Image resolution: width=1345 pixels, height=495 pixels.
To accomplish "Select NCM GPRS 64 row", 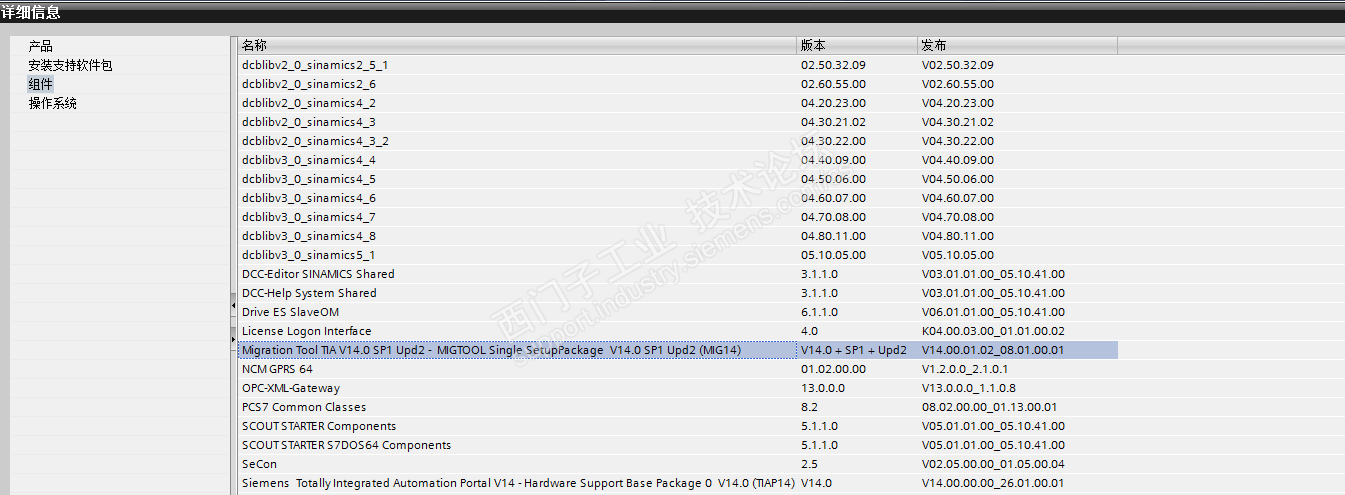I will click(678, 369).
